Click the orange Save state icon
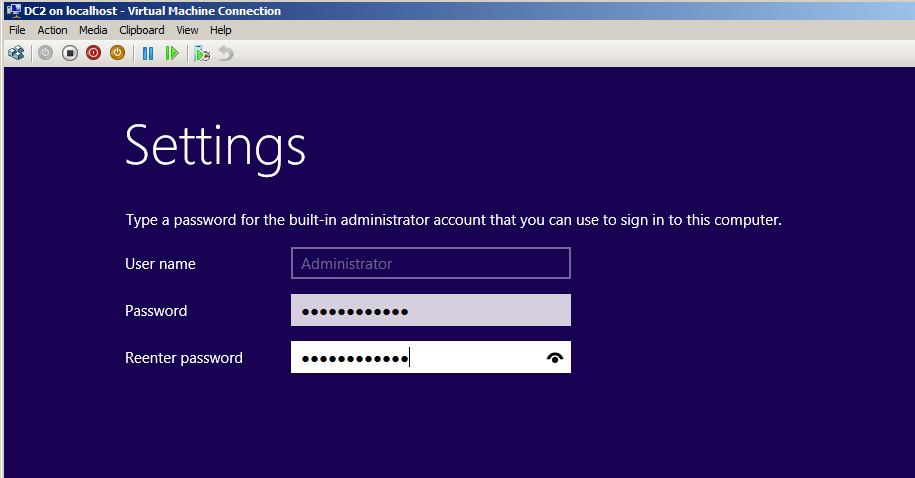Viewport: 915px width, 478px height. point(117,53)
